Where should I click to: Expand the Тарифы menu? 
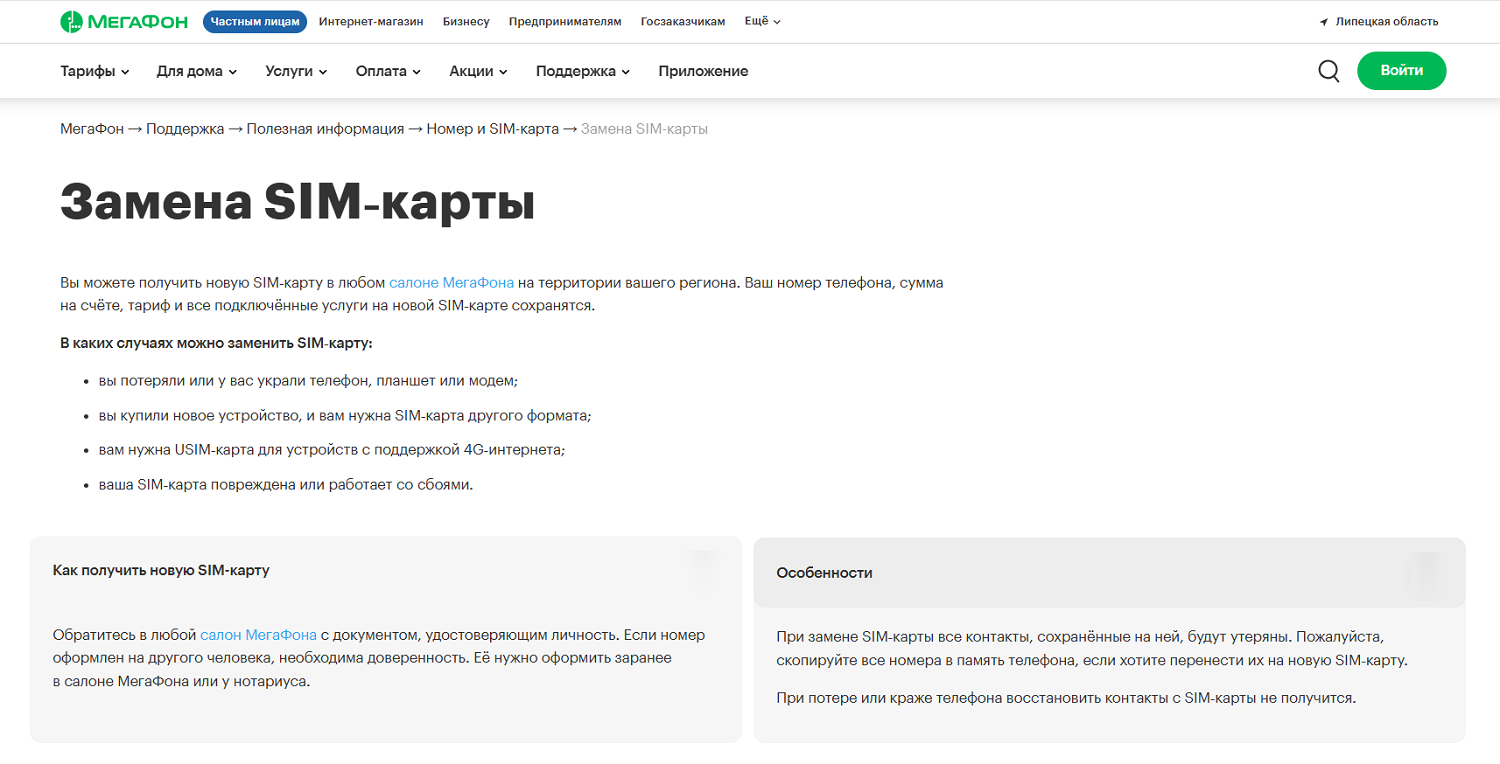click(95, 71)
